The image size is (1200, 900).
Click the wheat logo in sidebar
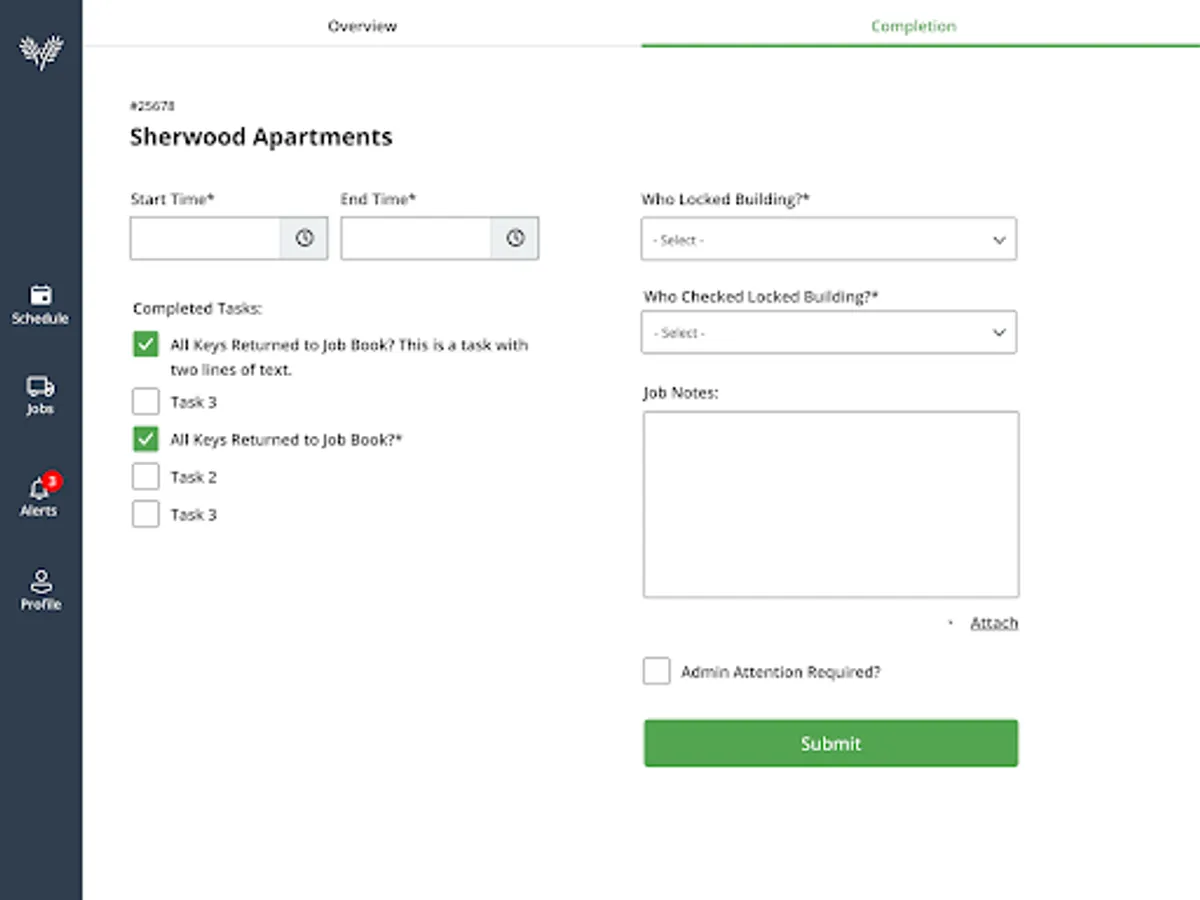[x=41, y=52]
